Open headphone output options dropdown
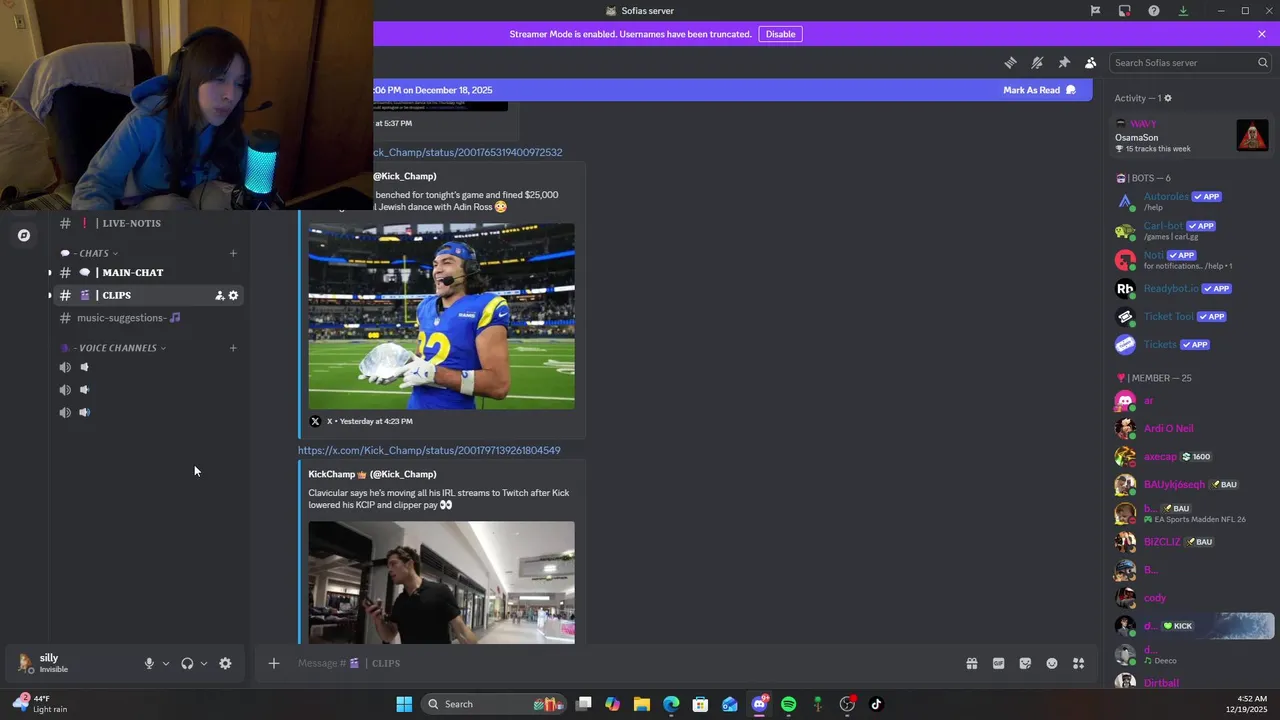The height and width of the screenshot is (720, 1280). click(x=203, y=663)
